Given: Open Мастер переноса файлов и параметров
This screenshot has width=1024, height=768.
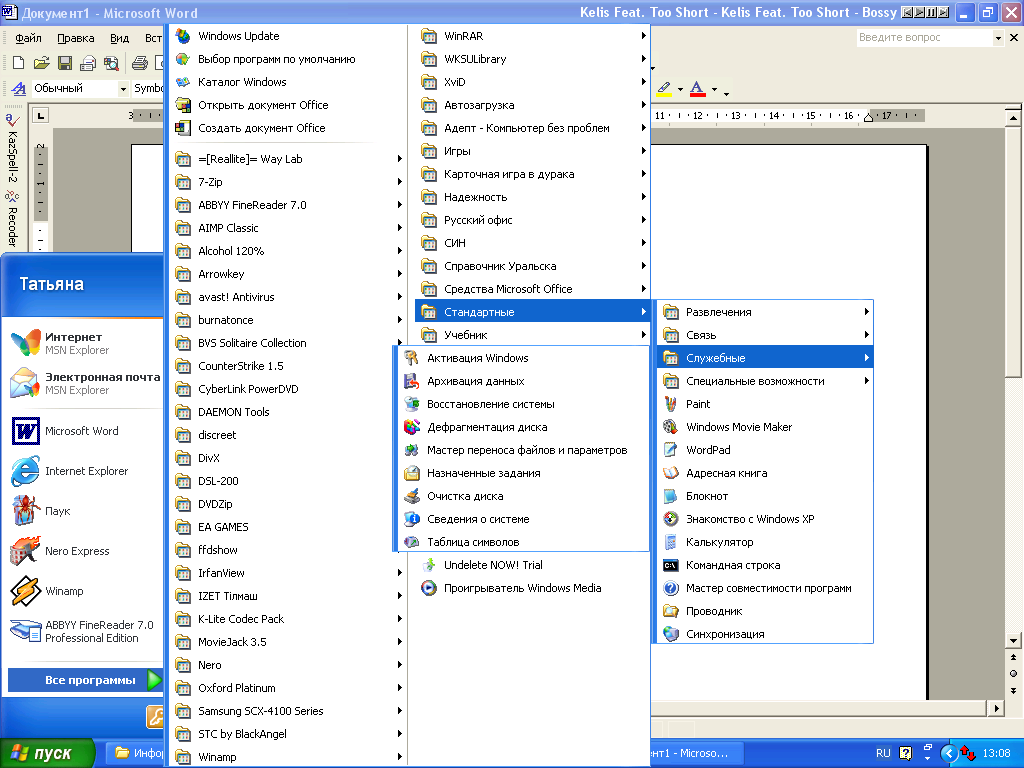Looking at the screenshot, I should point(524,450).
